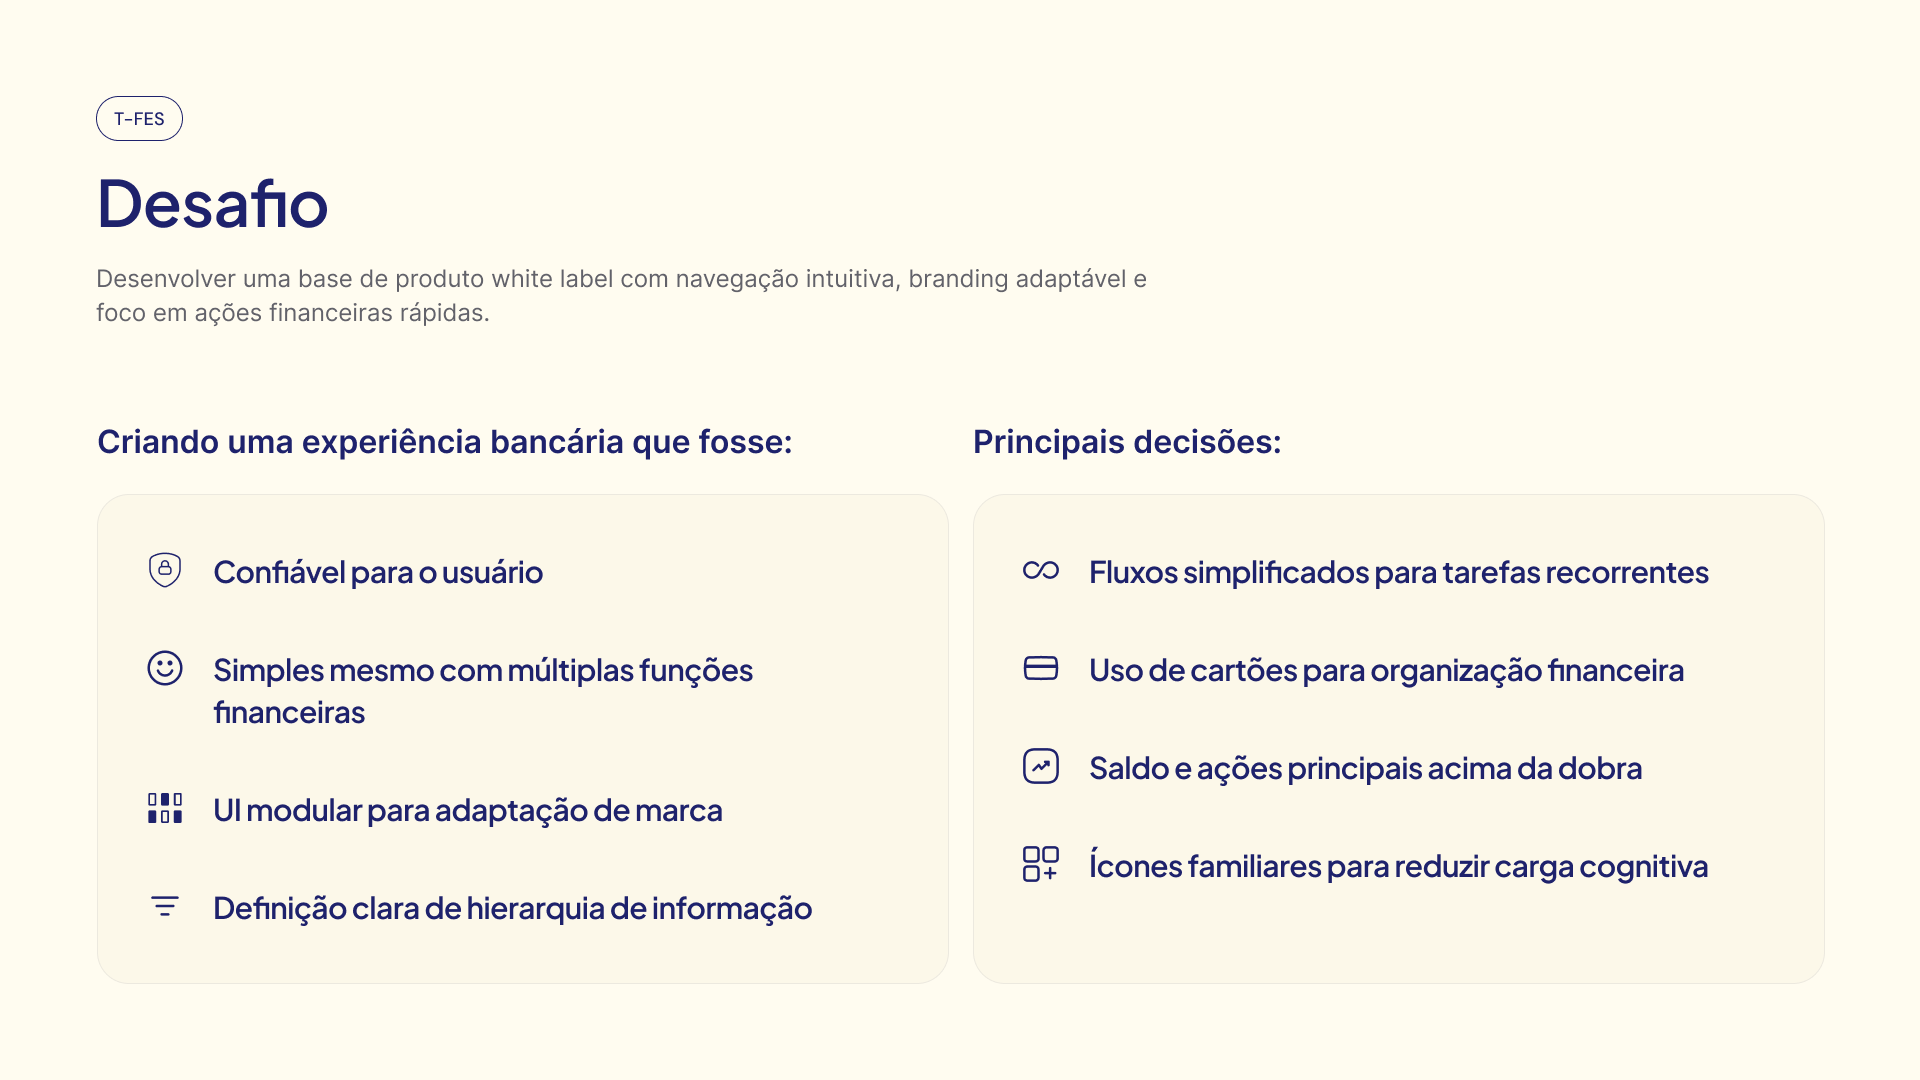Click the hierarchy filter lines icon

165,906
